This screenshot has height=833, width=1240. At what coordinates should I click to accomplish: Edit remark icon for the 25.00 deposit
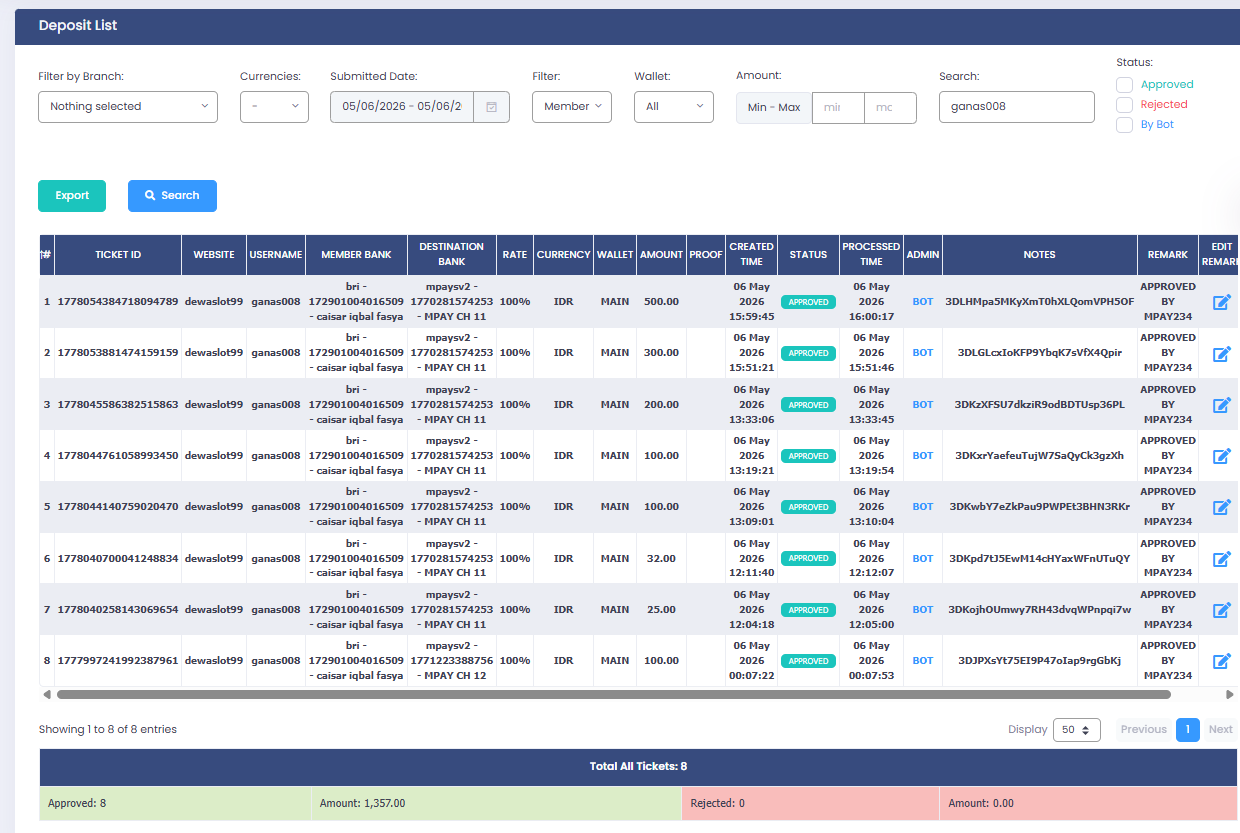tap(1221, 610)
